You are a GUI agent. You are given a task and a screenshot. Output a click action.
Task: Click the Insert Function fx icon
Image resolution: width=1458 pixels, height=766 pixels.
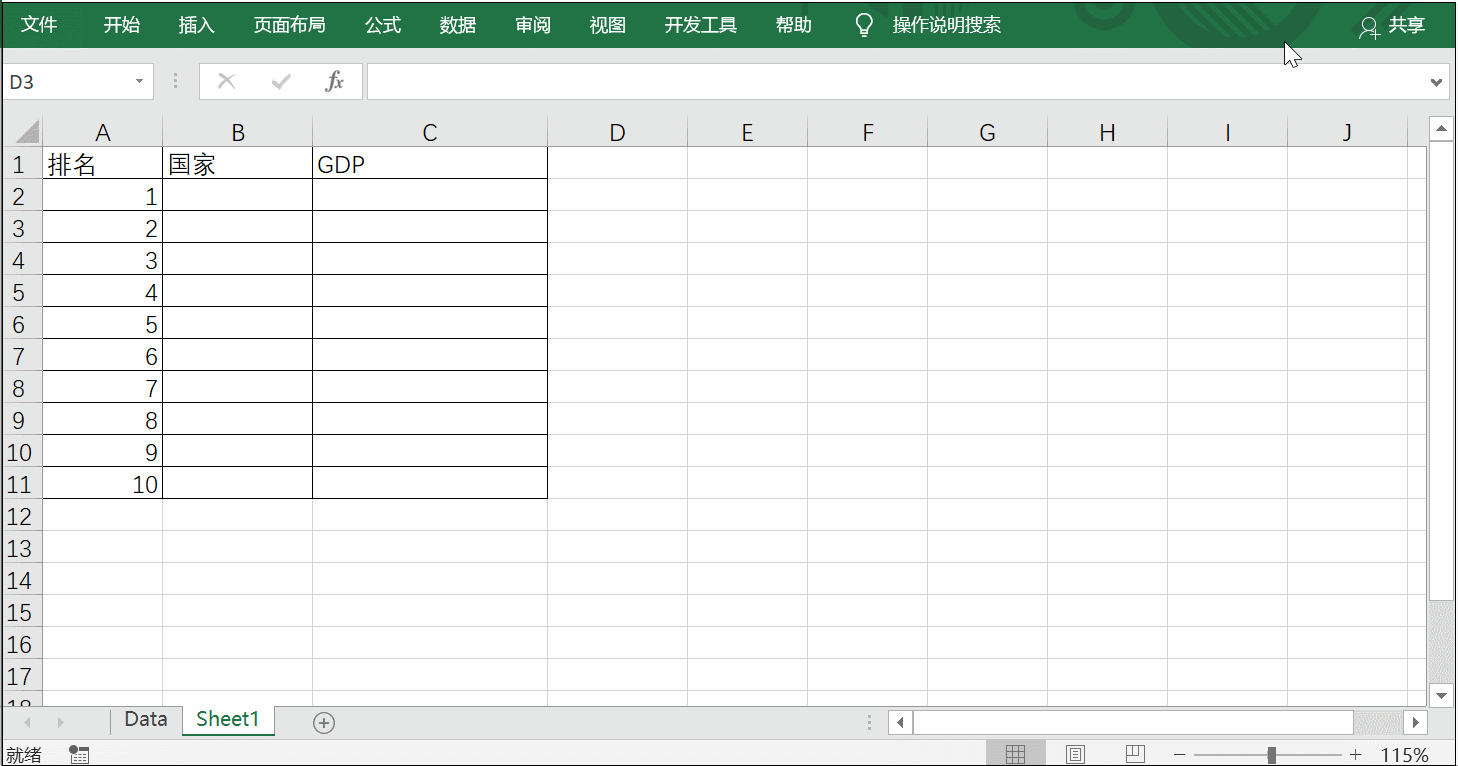tap(335, 82)
